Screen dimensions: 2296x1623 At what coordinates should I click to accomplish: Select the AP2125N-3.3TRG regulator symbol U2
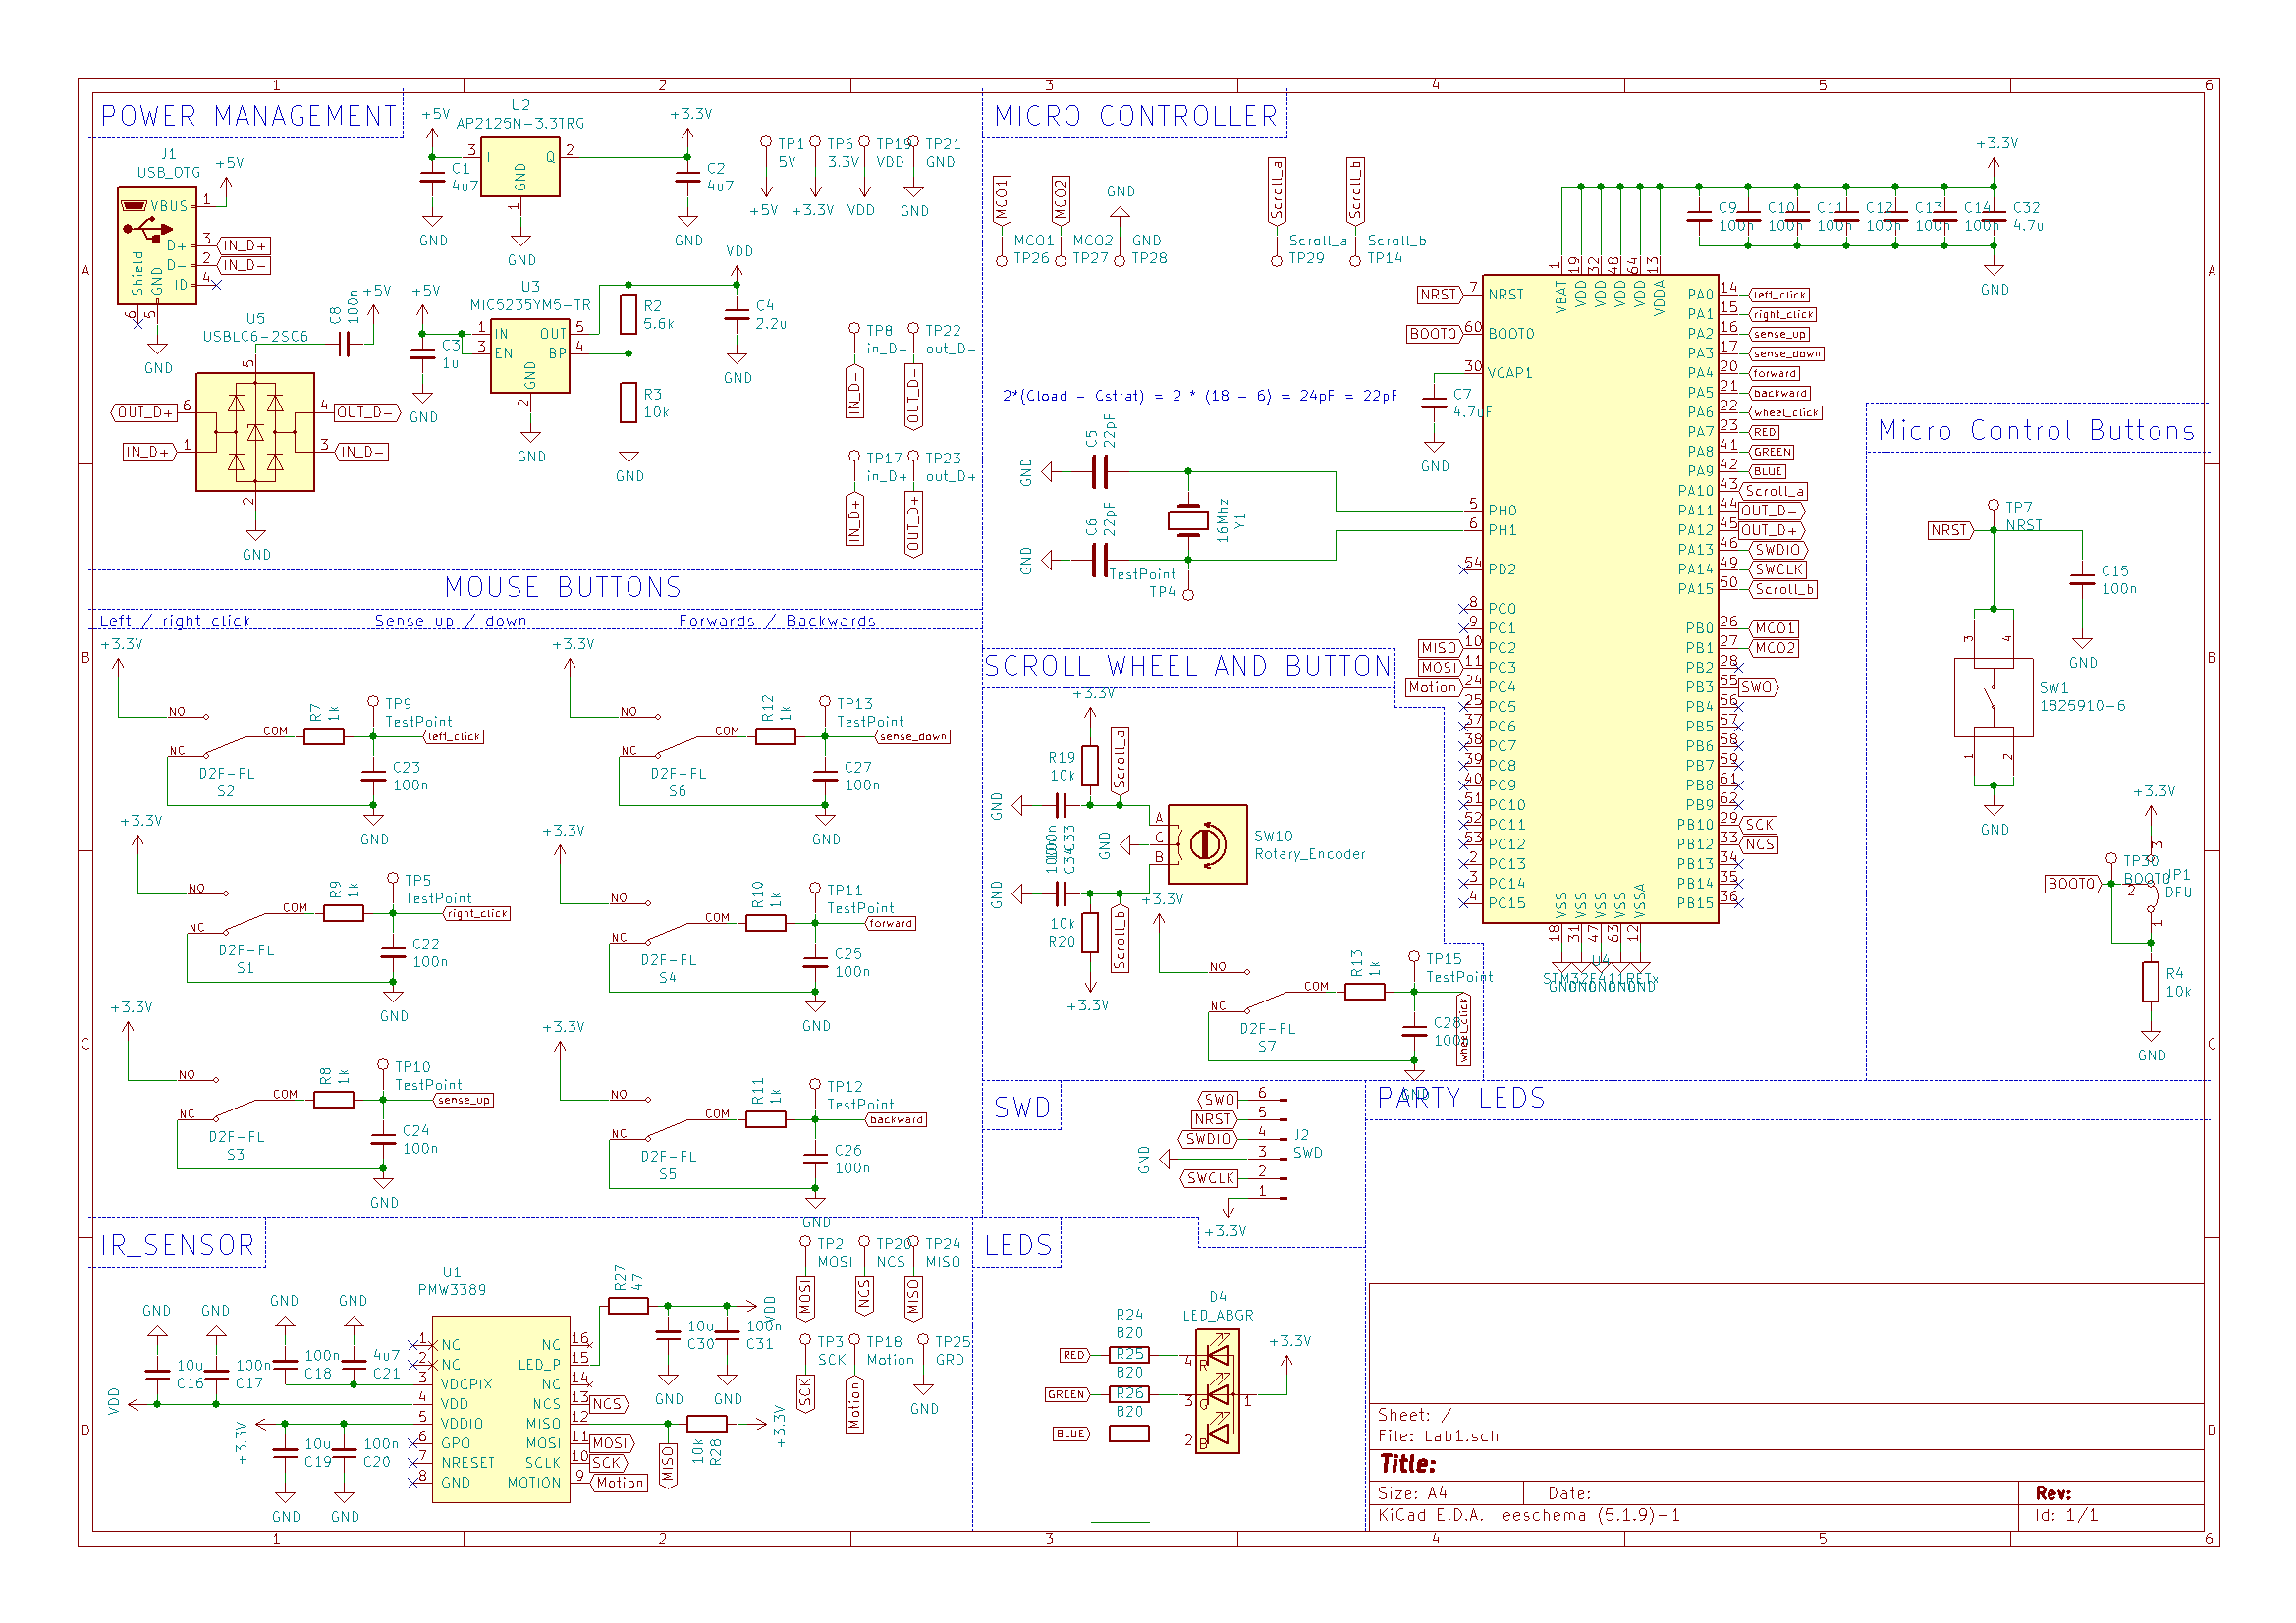[520, 167]
